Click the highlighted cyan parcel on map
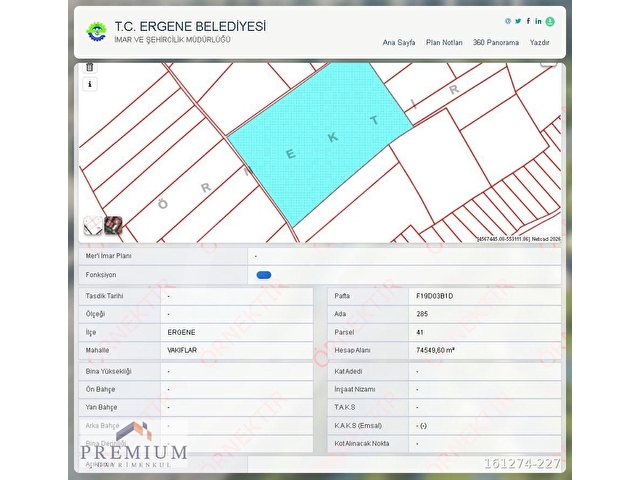 320,141
